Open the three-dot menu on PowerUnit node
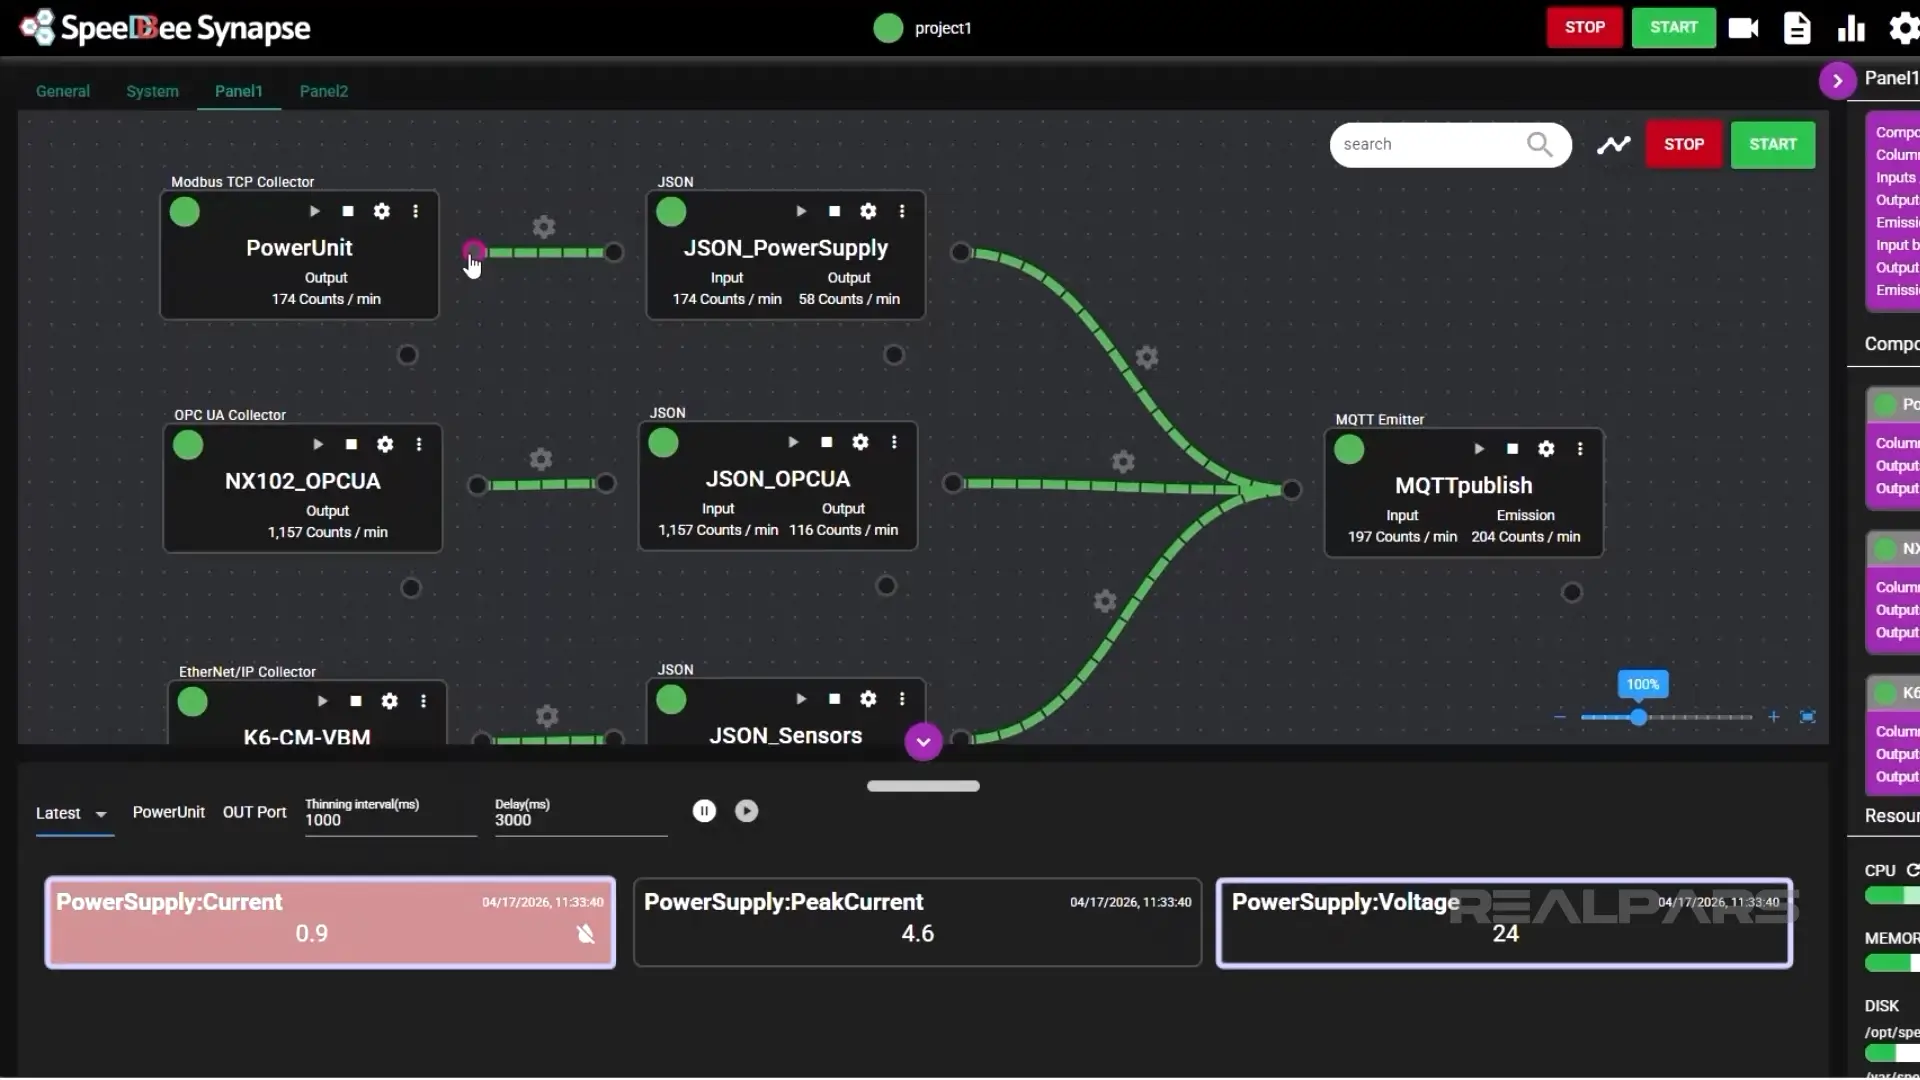Screen dimensions: 1920x1080 pyautogui.click(x=416, y=211)
